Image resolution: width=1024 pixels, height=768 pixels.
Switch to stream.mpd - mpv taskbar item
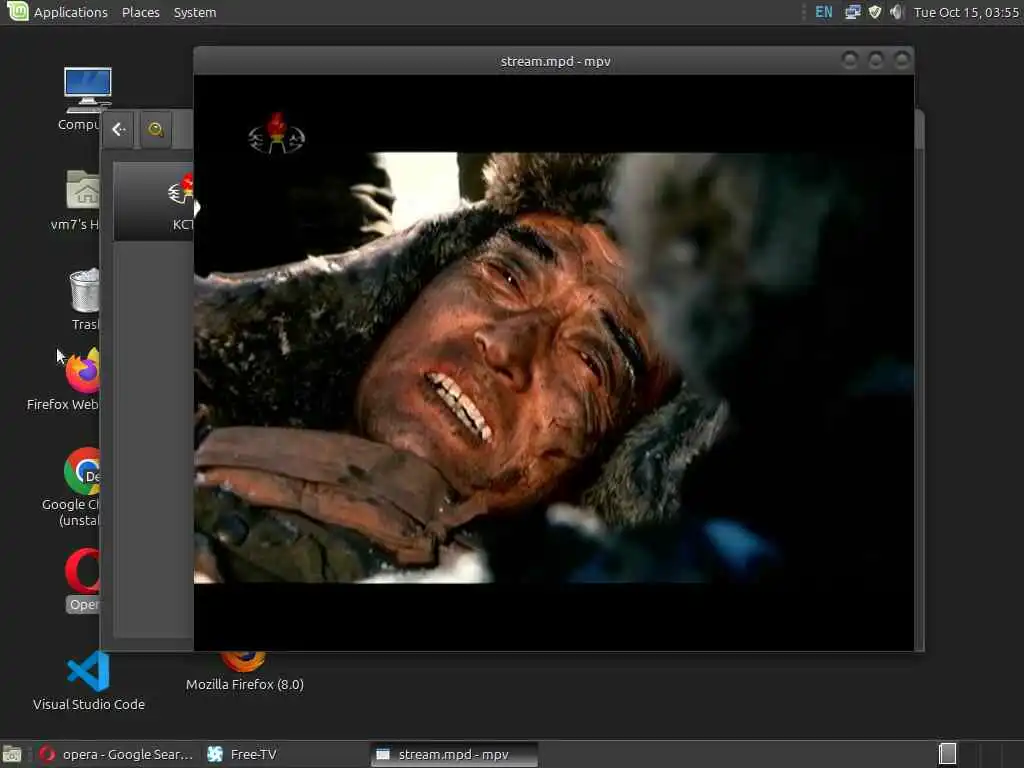454,754
